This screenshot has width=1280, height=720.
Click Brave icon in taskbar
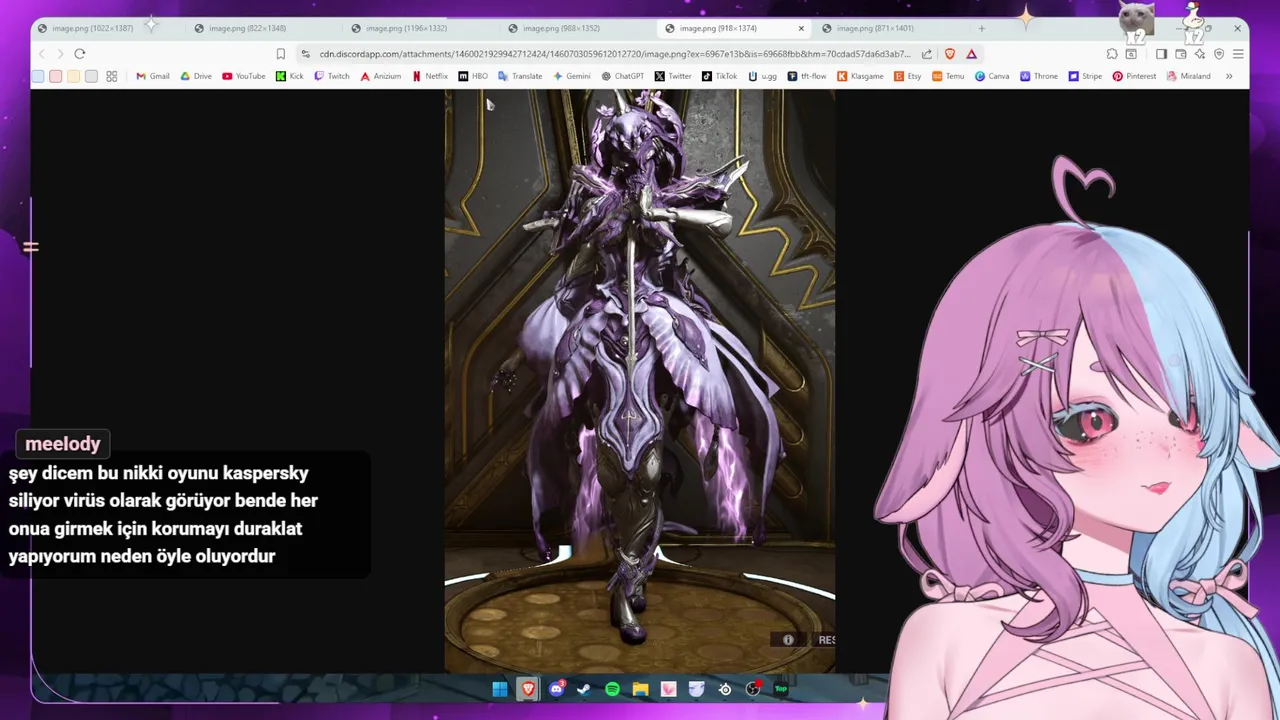527,689
